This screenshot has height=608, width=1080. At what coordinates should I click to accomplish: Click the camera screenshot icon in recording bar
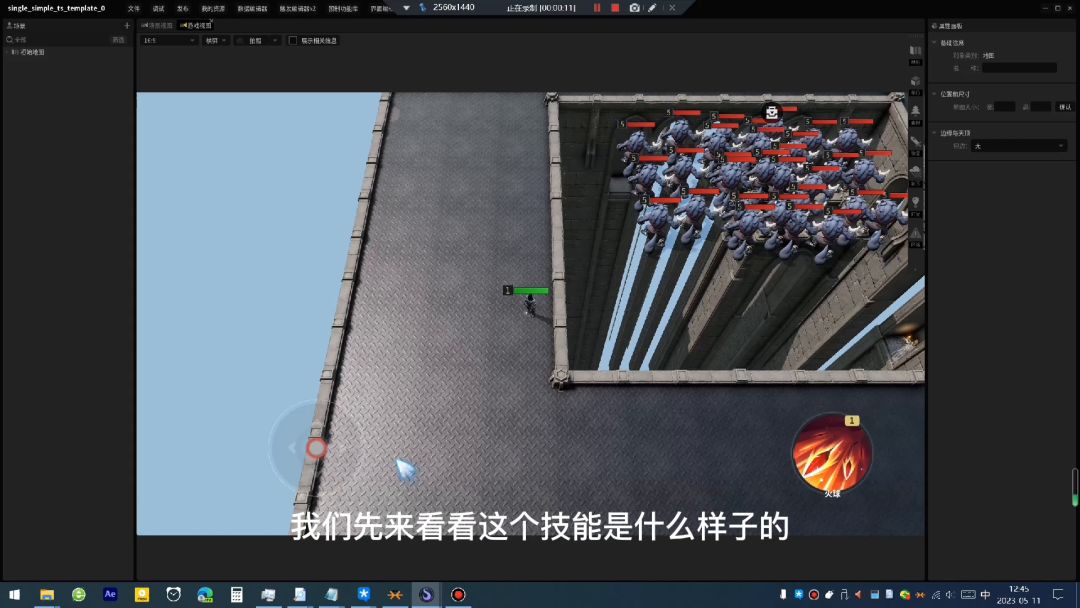(x=634, y=8)
